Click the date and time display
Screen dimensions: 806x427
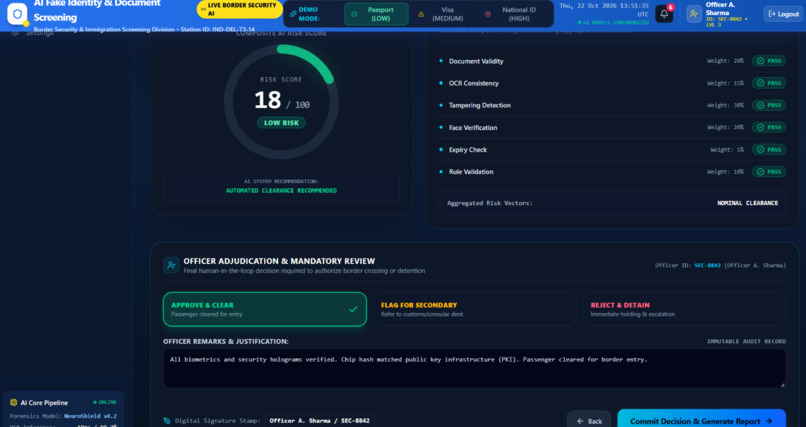[604, 10]
